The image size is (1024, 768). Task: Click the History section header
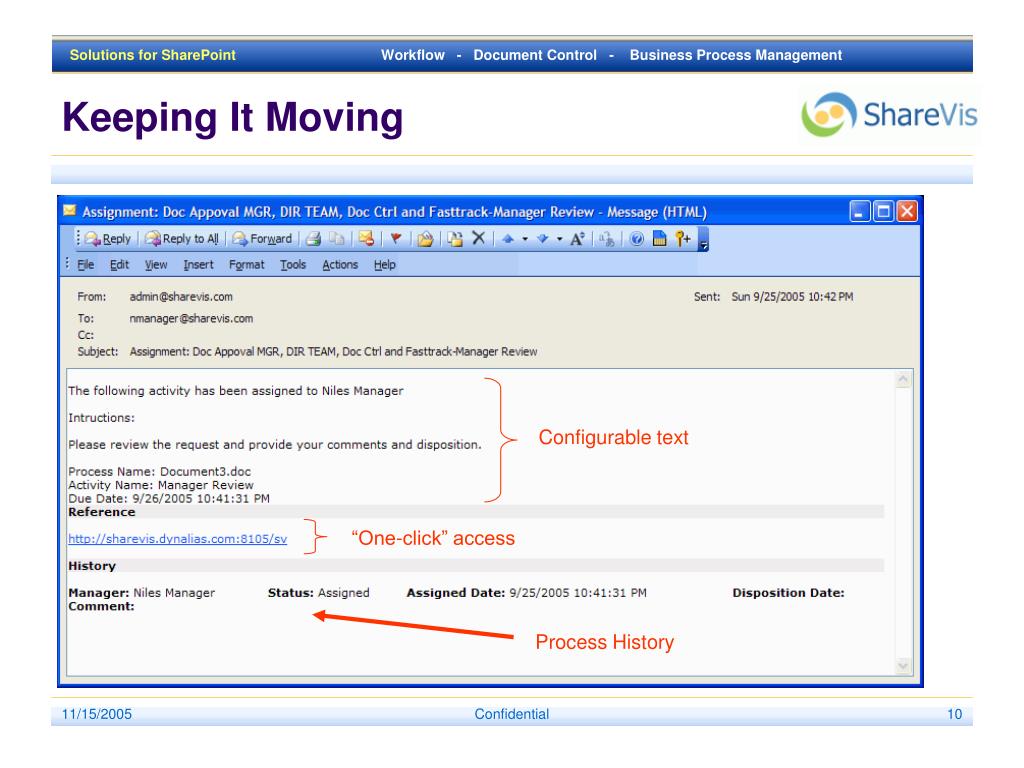92,566
